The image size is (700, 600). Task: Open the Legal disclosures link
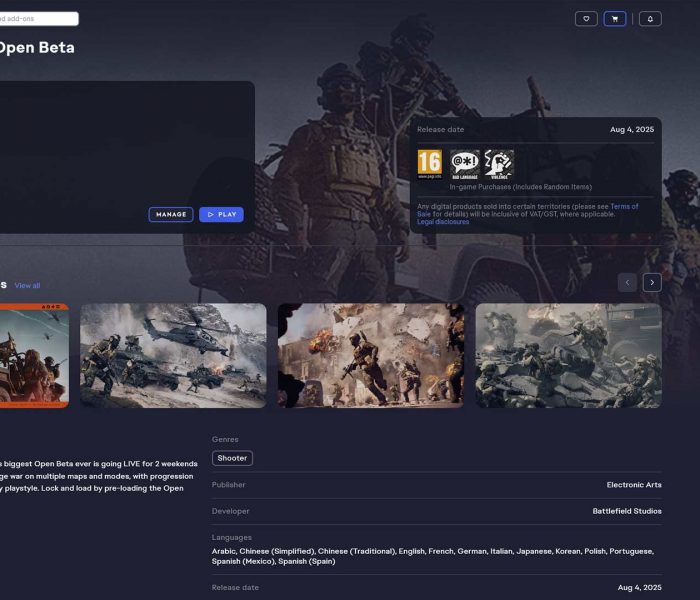click(x=443, y=222)
